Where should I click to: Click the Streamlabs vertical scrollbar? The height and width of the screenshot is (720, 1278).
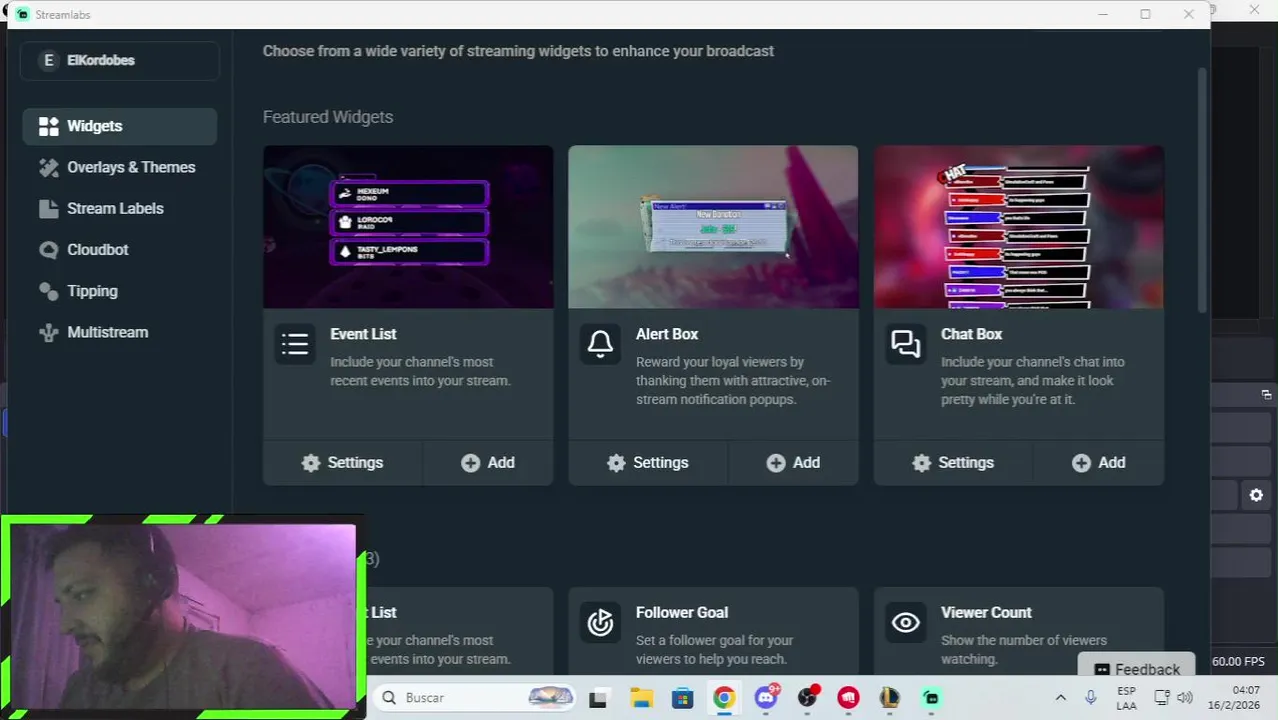tap(1202, 190)
